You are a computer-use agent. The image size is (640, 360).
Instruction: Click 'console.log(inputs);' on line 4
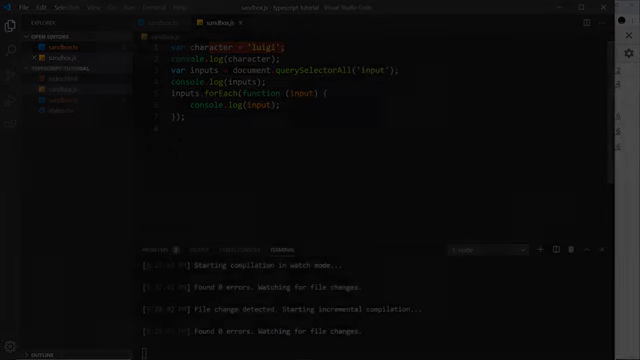(218, 82)
